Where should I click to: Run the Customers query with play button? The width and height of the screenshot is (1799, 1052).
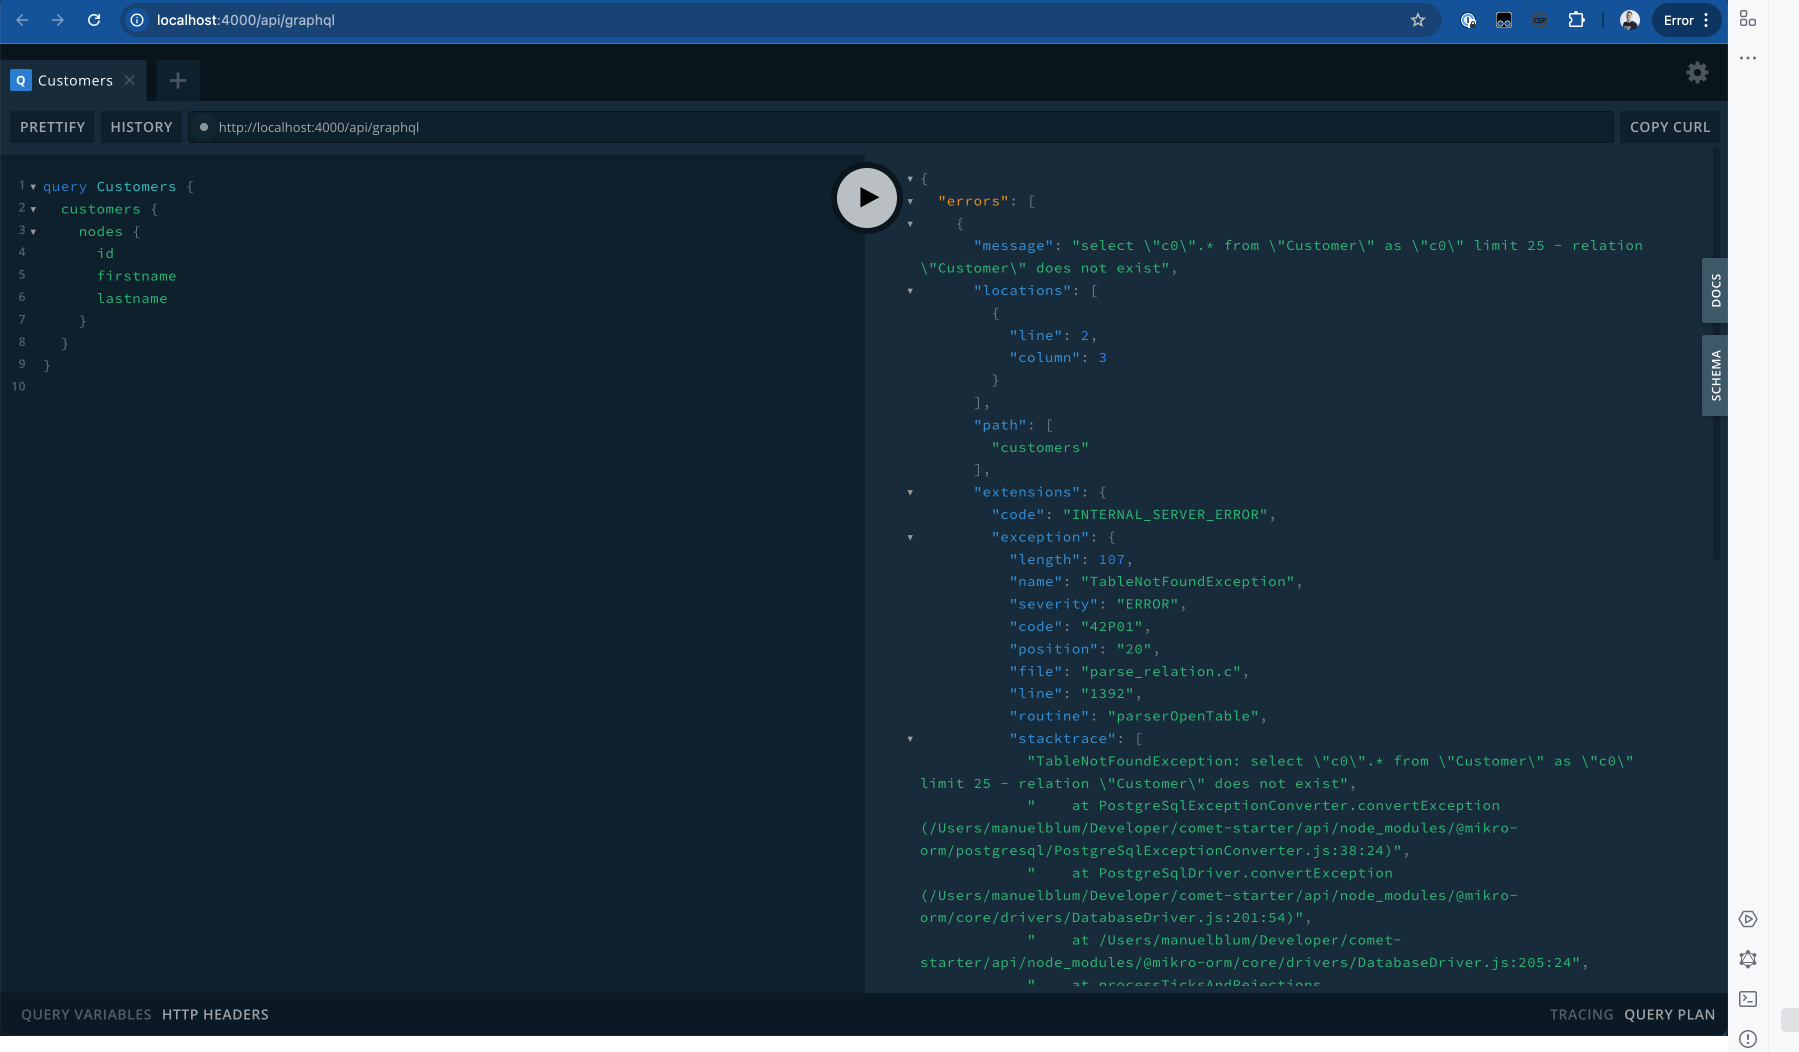(x=867, y=198)
